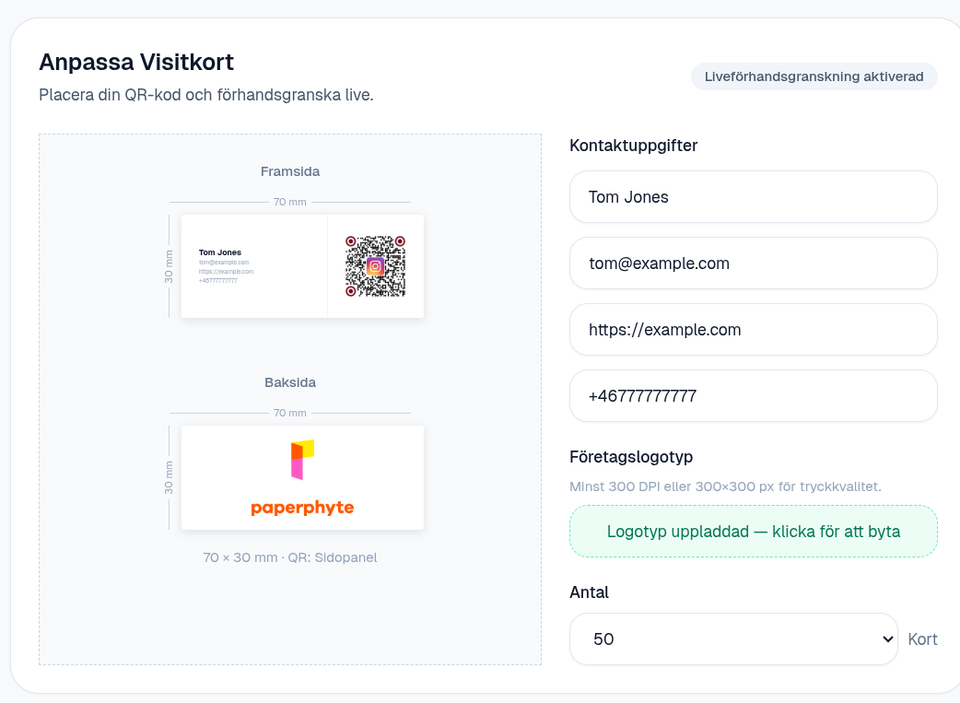Click the Liveförhandsgranskning aktiverad badge
The height and width of the screenshot is (703, 960).
click(x=814, y=77)
